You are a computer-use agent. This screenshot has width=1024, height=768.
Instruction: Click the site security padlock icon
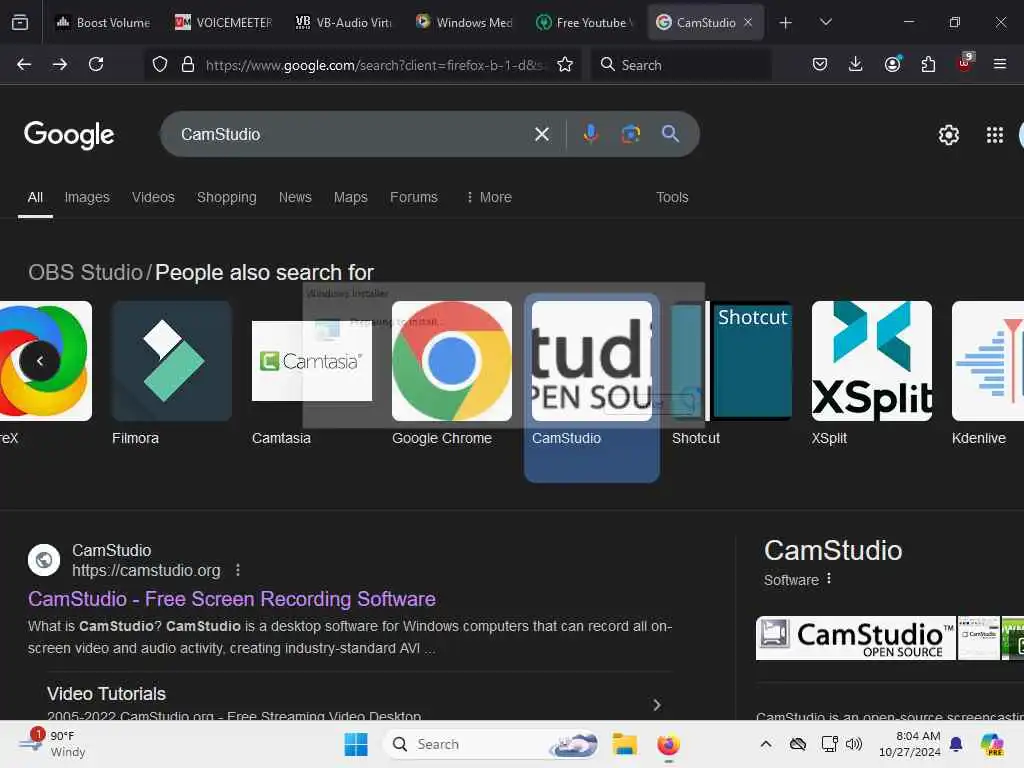[x=188, y=64]
